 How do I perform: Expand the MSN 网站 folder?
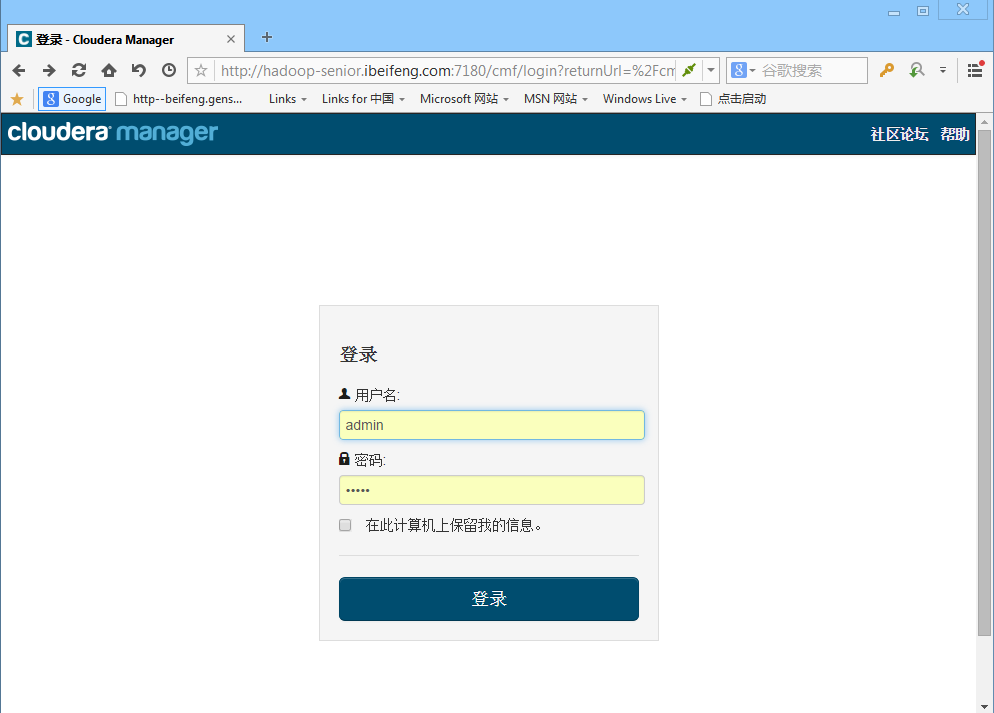pyautogui.click(x=555, y=99)
